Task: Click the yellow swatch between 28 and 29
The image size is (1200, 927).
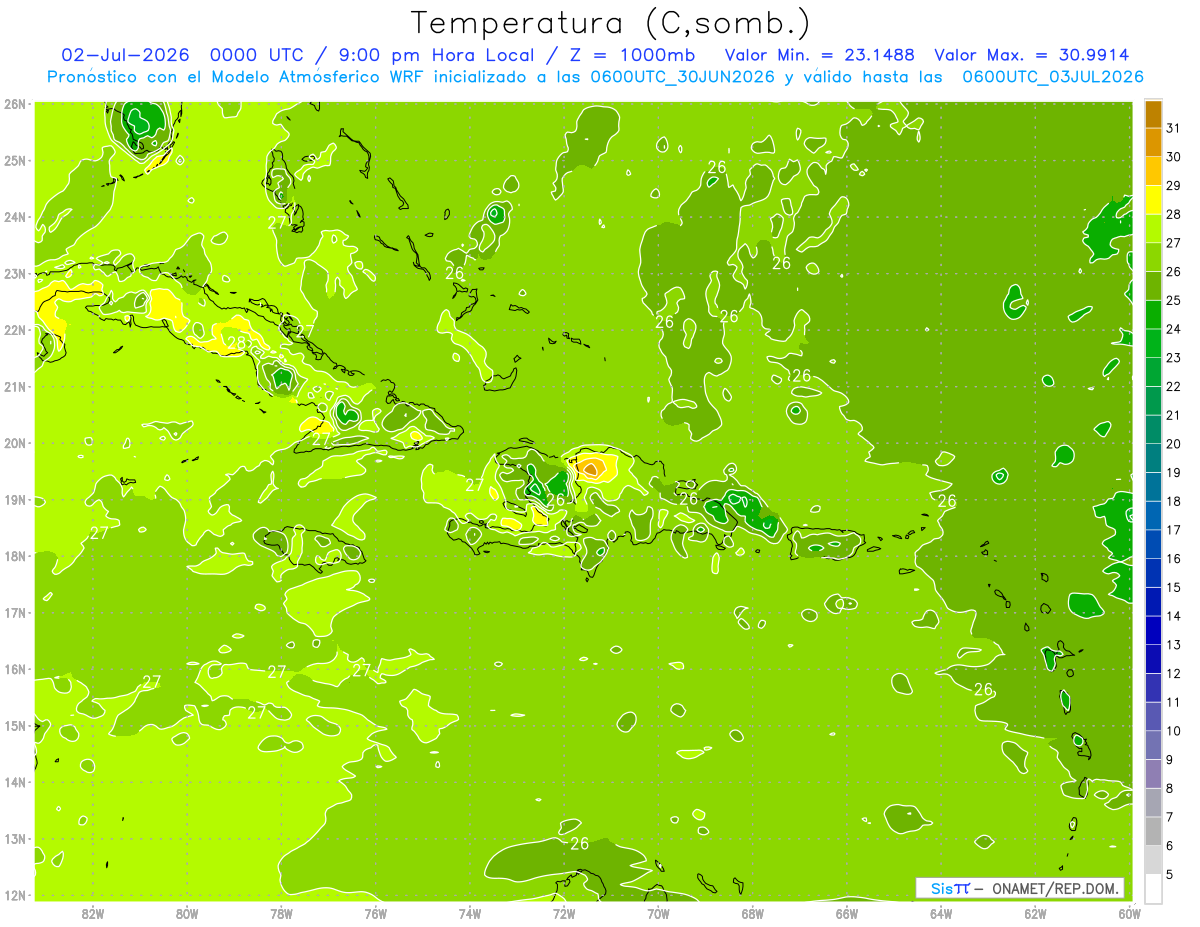Action: point(1153,200)
